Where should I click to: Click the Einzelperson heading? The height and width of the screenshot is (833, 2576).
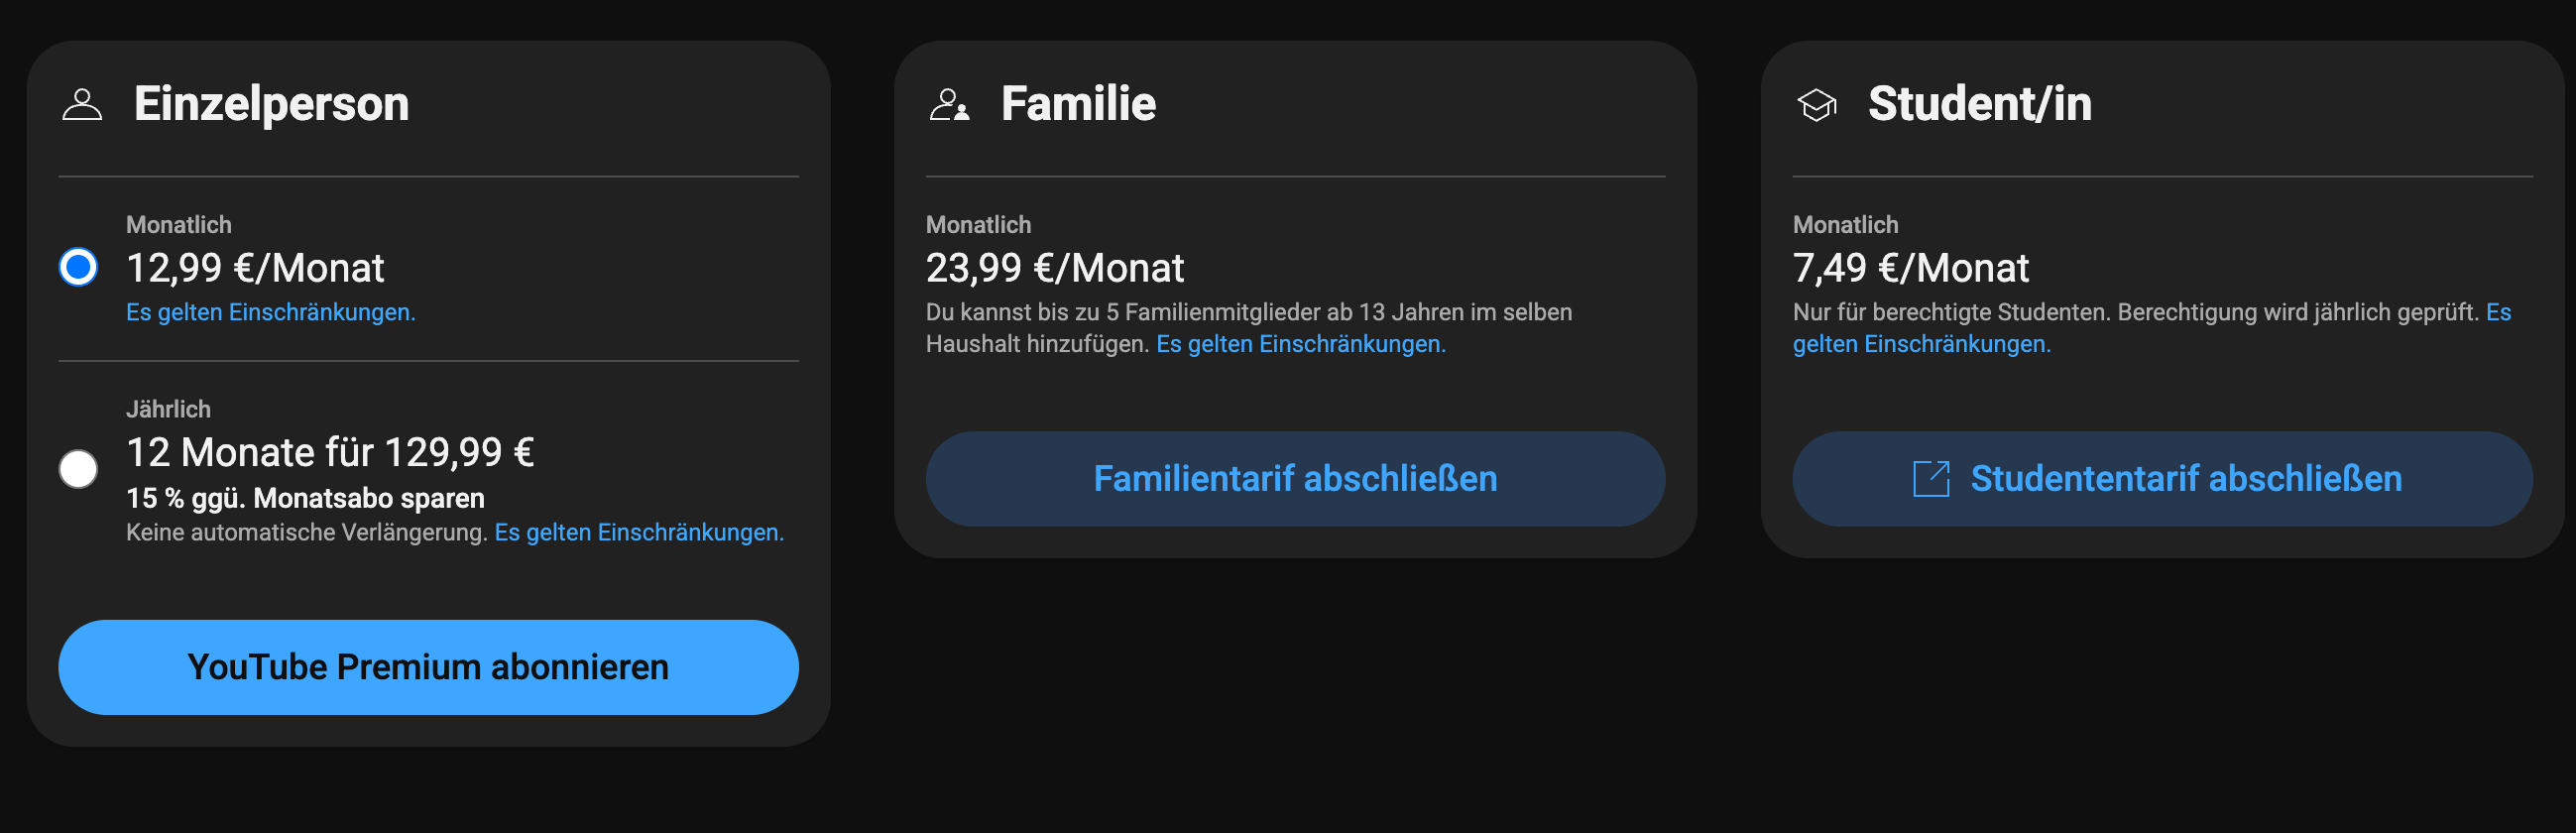[x=271, y=104]
